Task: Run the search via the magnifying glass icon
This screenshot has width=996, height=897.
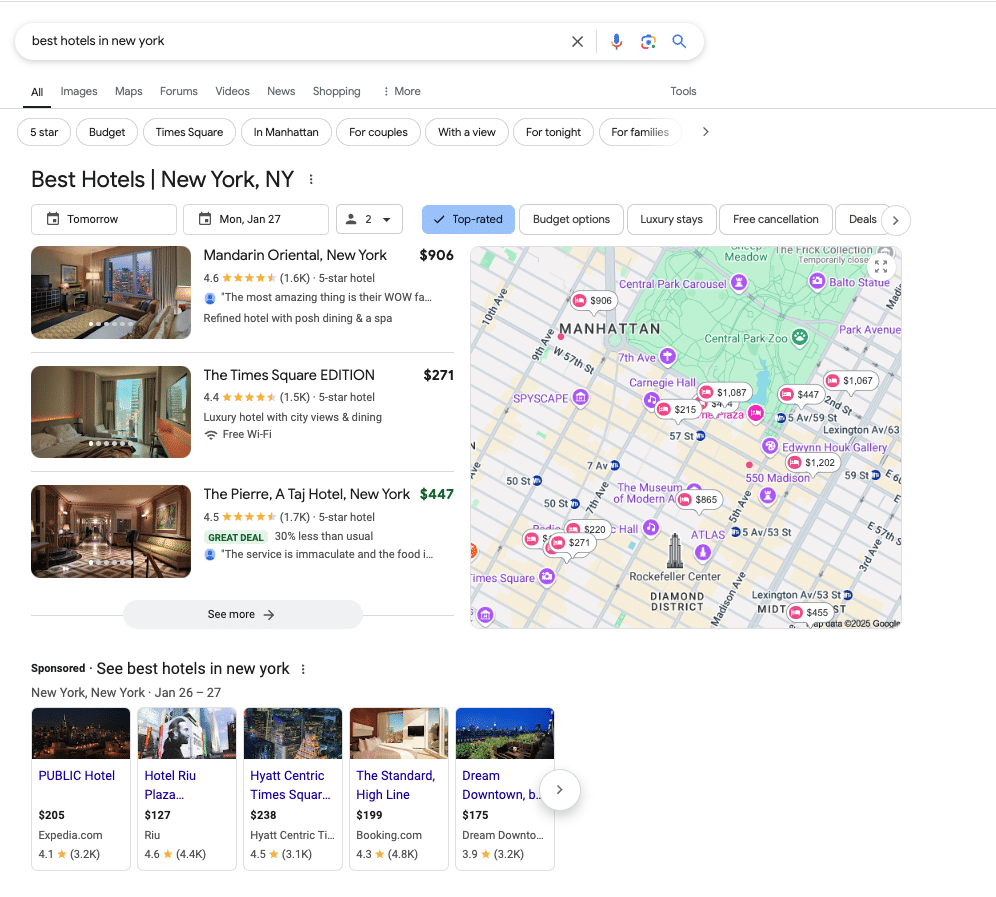Action: pos(679,41)
